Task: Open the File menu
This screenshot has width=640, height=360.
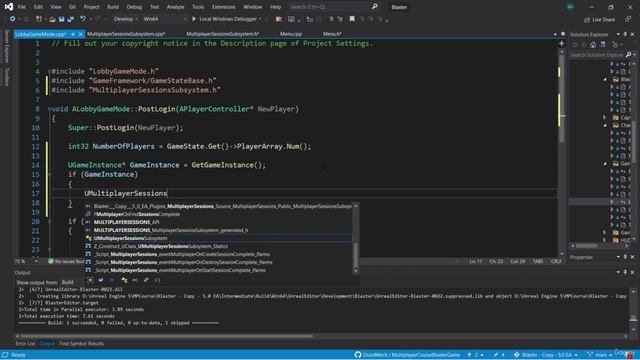Action: pyautogui.click(x=22, y=7)
